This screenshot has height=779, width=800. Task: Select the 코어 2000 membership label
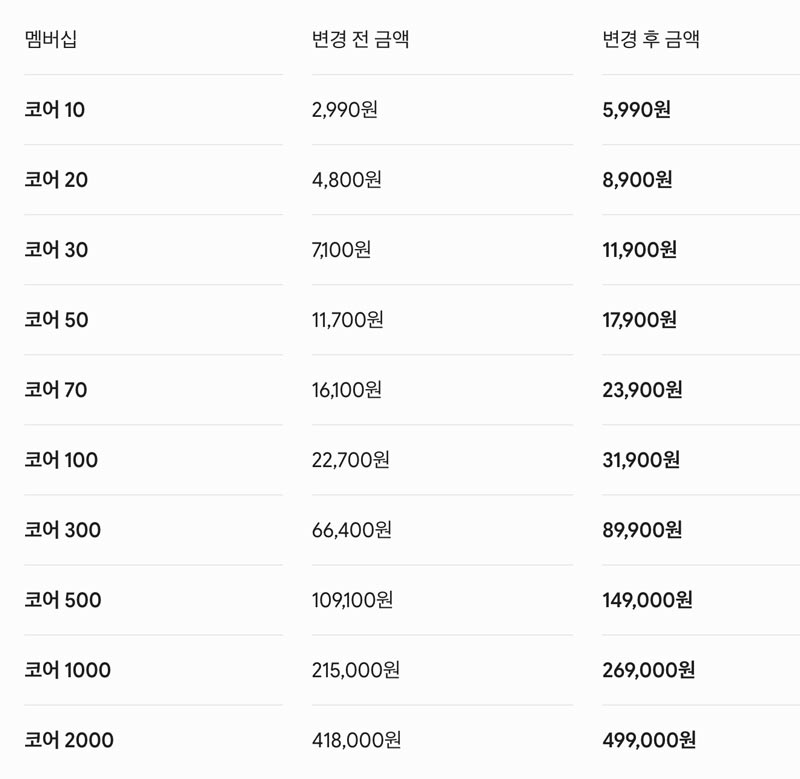point(69,740)
